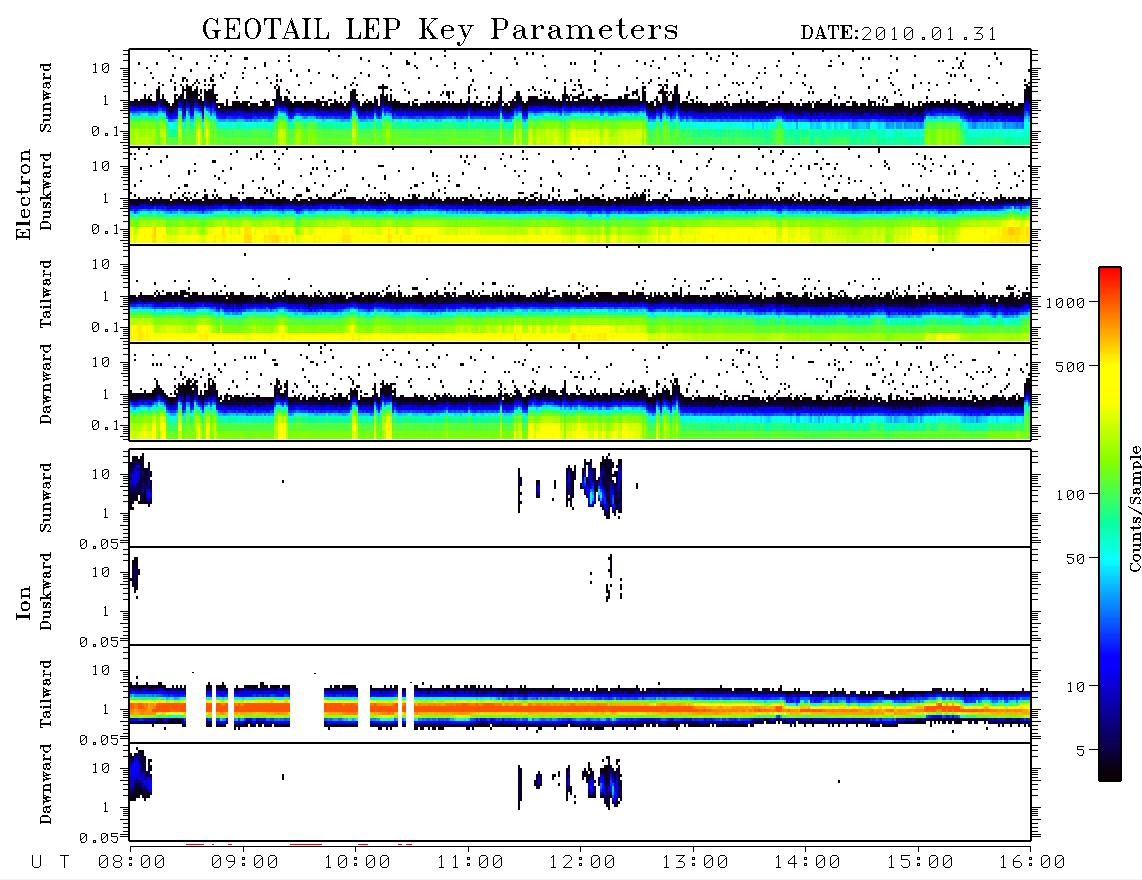Click the "10:00" time axis label
1142x880 pixels.
(357, 863)
